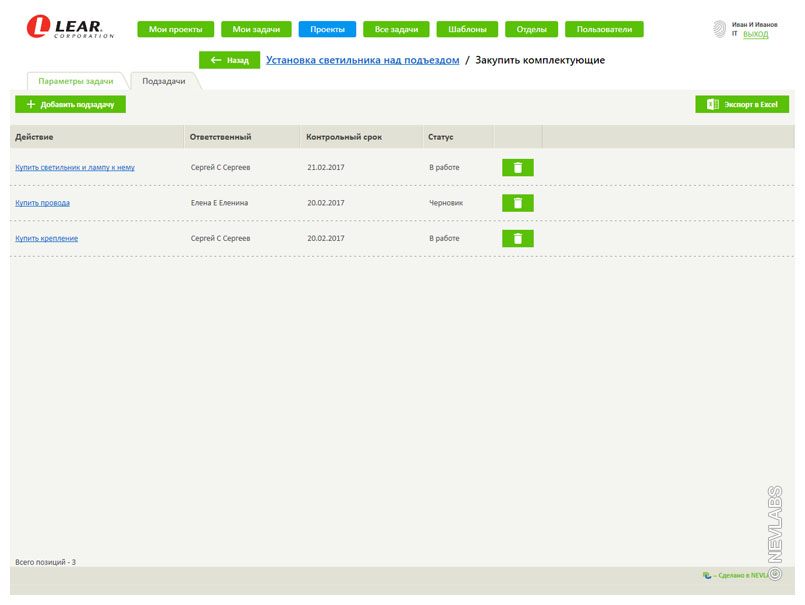Switch to the 'Параметры задачи' tab
Viewport: 805px width, 605px height.
pos(76,81)
